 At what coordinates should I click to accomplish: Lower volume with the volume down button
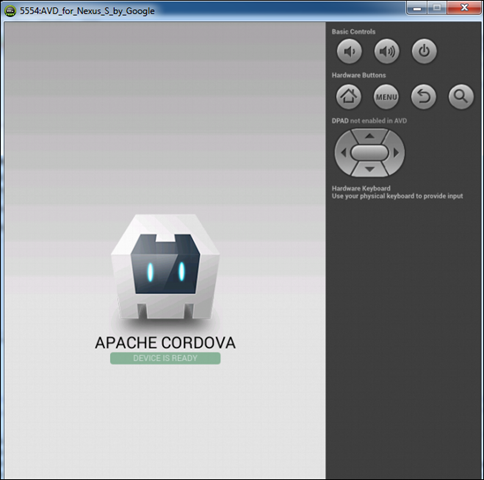[349, 52]
